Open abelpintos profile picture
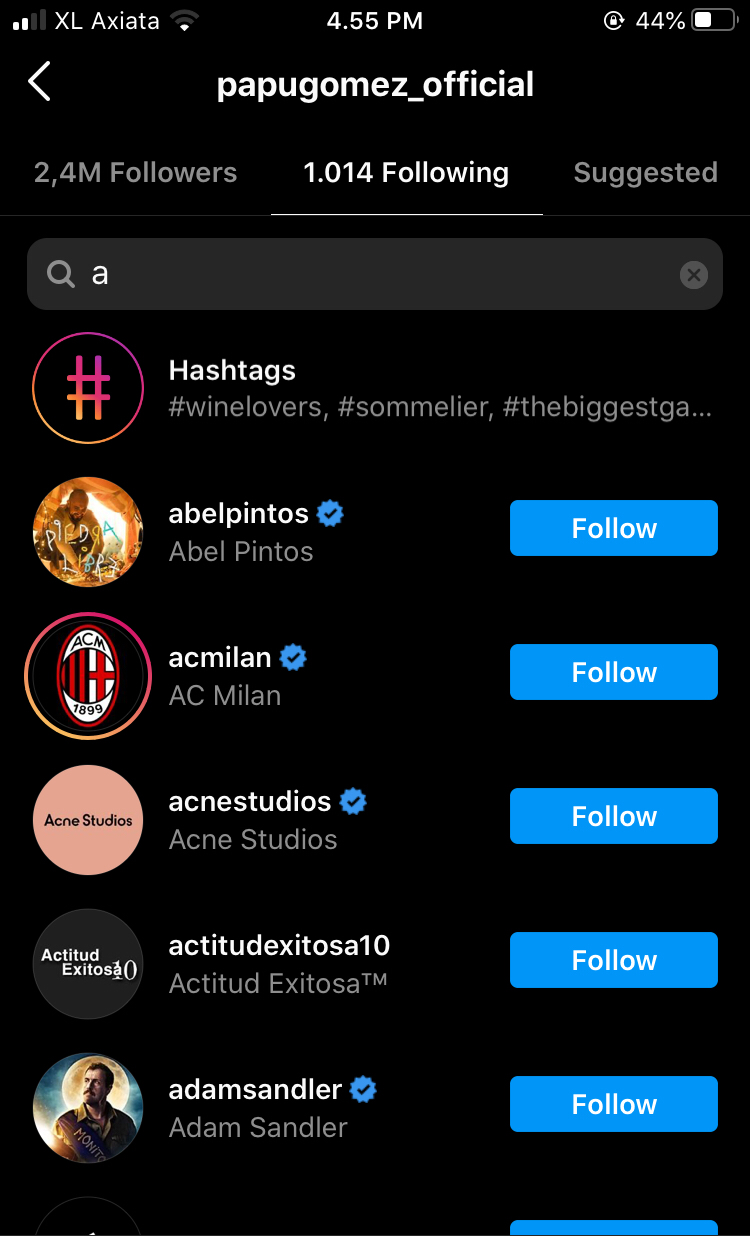 click(88, 532)
